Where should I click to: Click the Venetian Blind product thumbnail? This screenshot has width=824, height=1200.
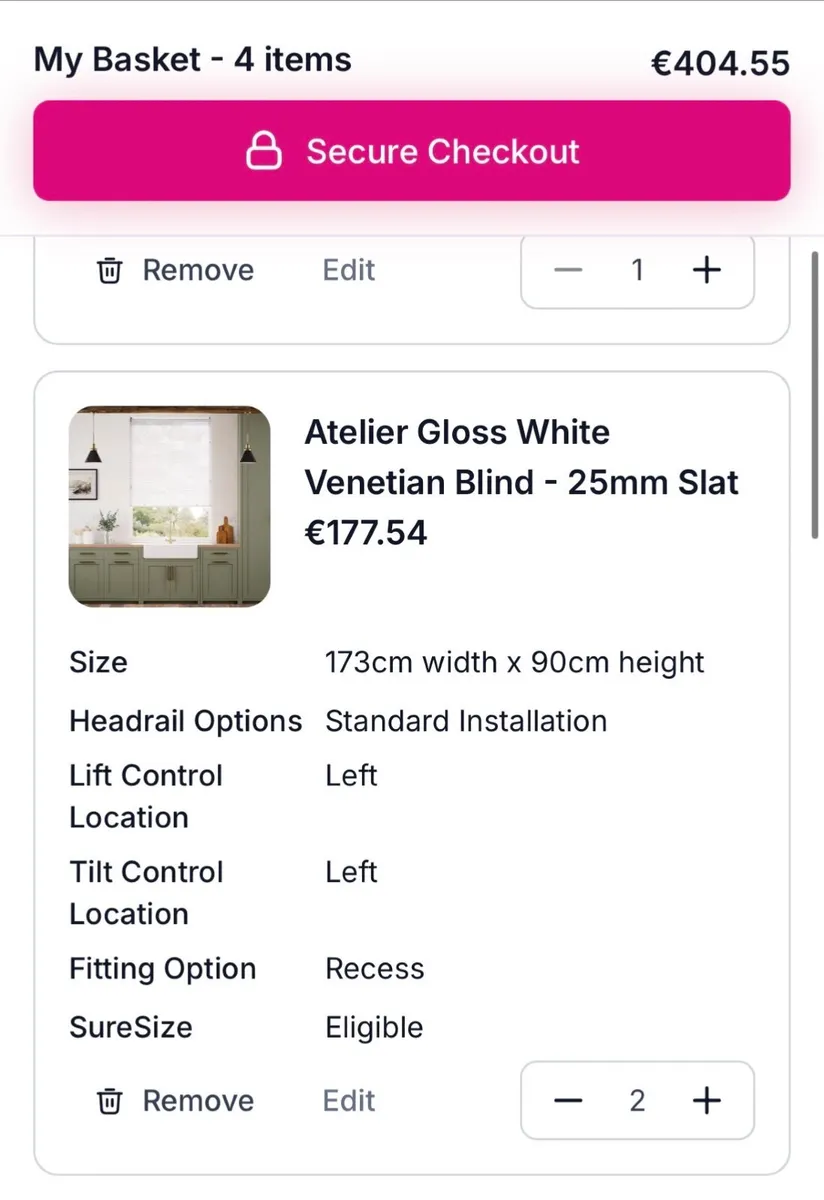click(x=169, y=508)
